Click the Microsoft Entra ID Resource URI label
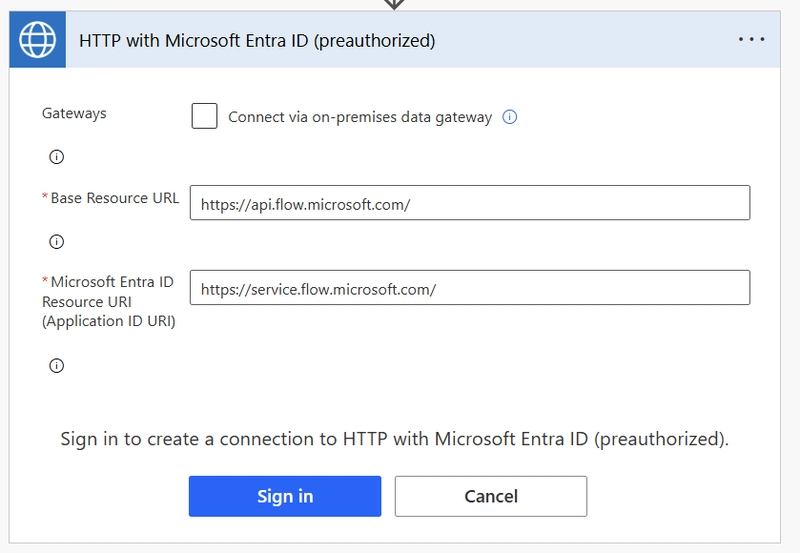The image size is (800, 553). tap(109, 301)
